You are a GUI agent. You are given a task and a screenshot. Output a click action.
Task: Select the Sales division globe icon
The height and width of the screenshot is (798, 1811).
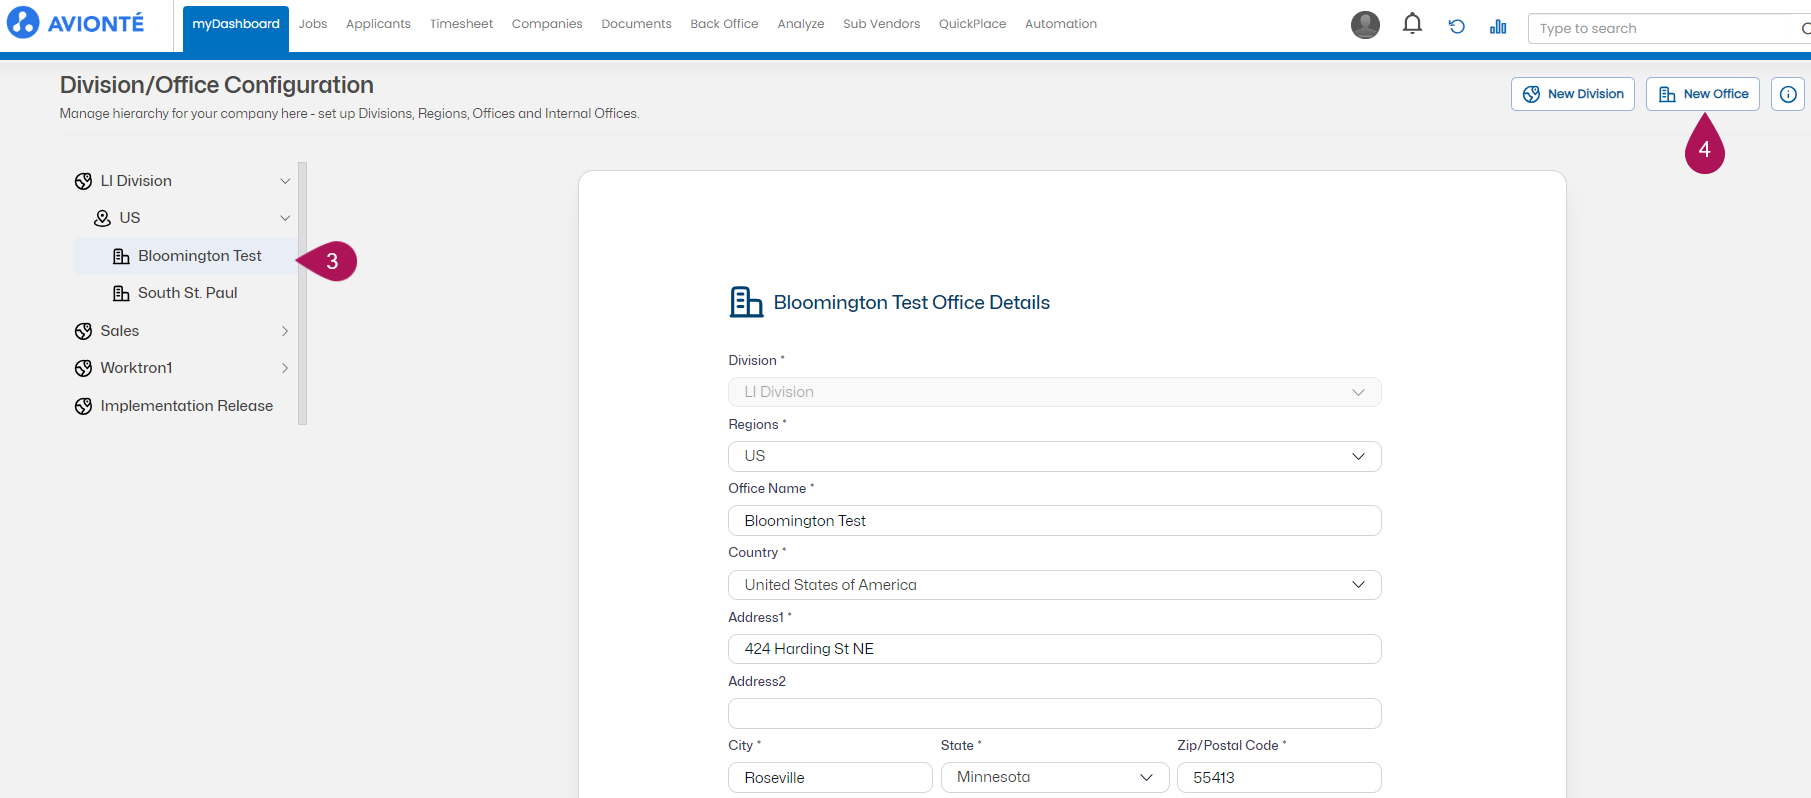pos(84,331)
